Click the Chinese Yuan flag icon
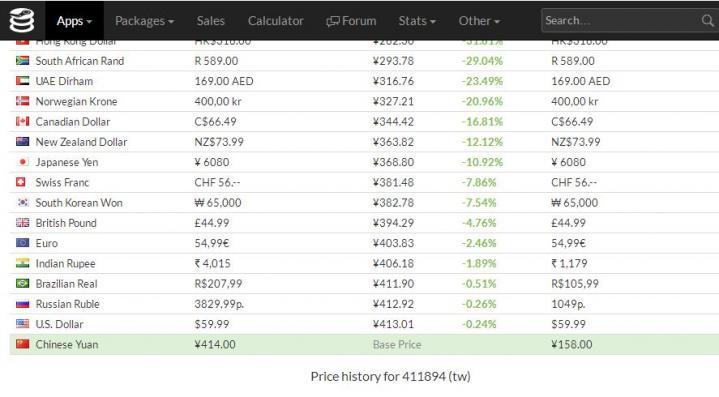Screen dimensions: 719x397 (22, 344)
